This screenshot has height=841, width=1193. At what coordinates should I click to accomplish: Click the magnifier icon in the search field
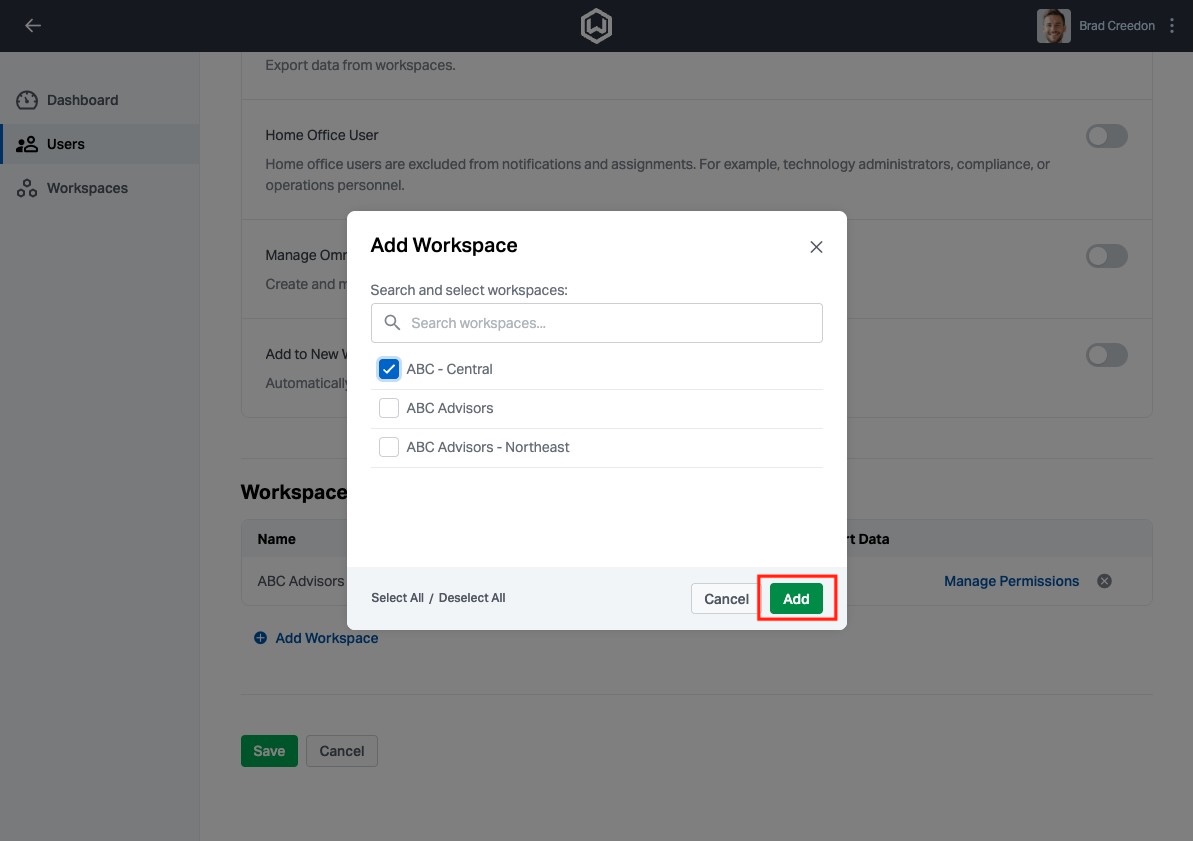392,322
